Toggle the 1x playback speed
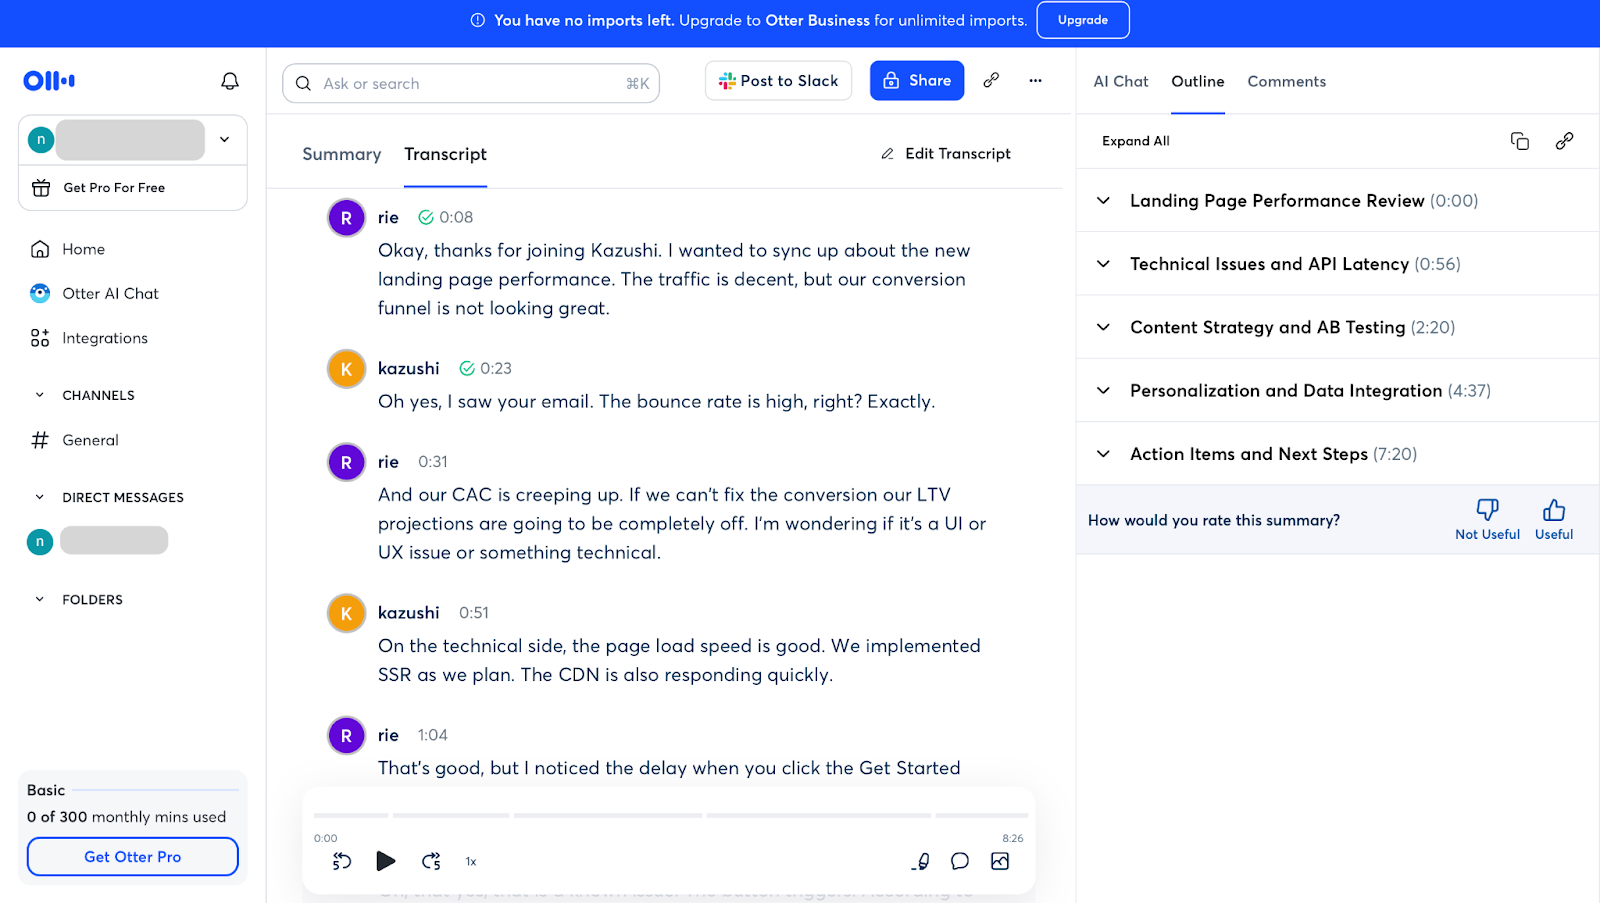 (x=471, y=862)
